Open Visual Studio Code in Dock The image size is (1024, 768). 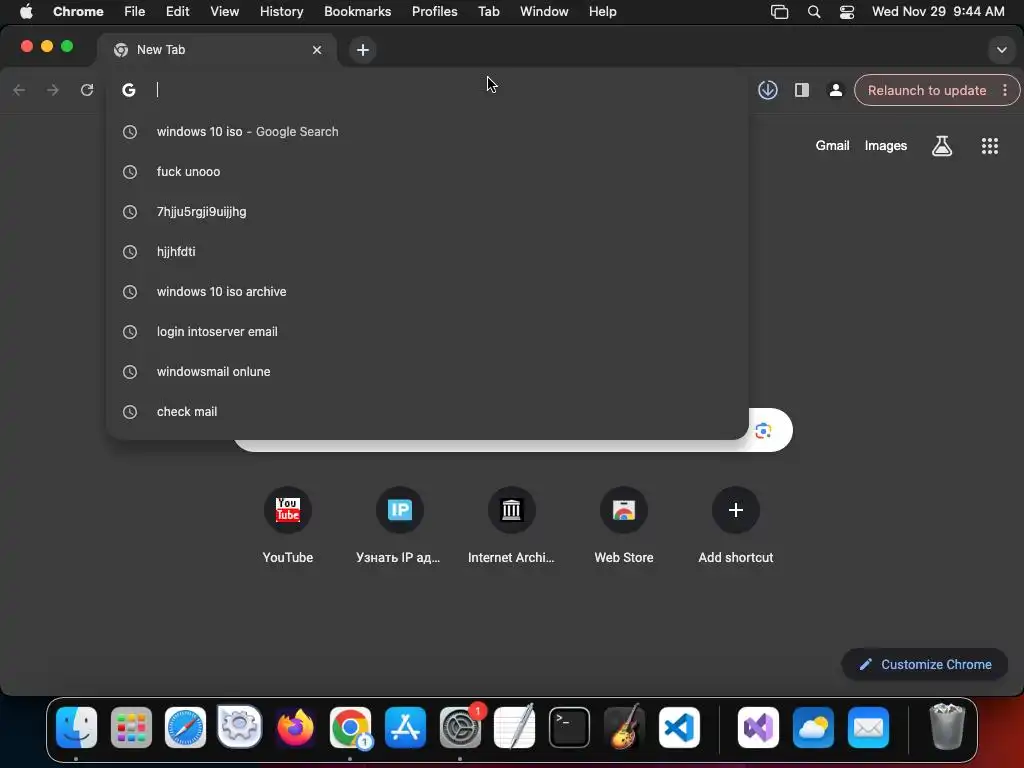(x=679, y=727)
